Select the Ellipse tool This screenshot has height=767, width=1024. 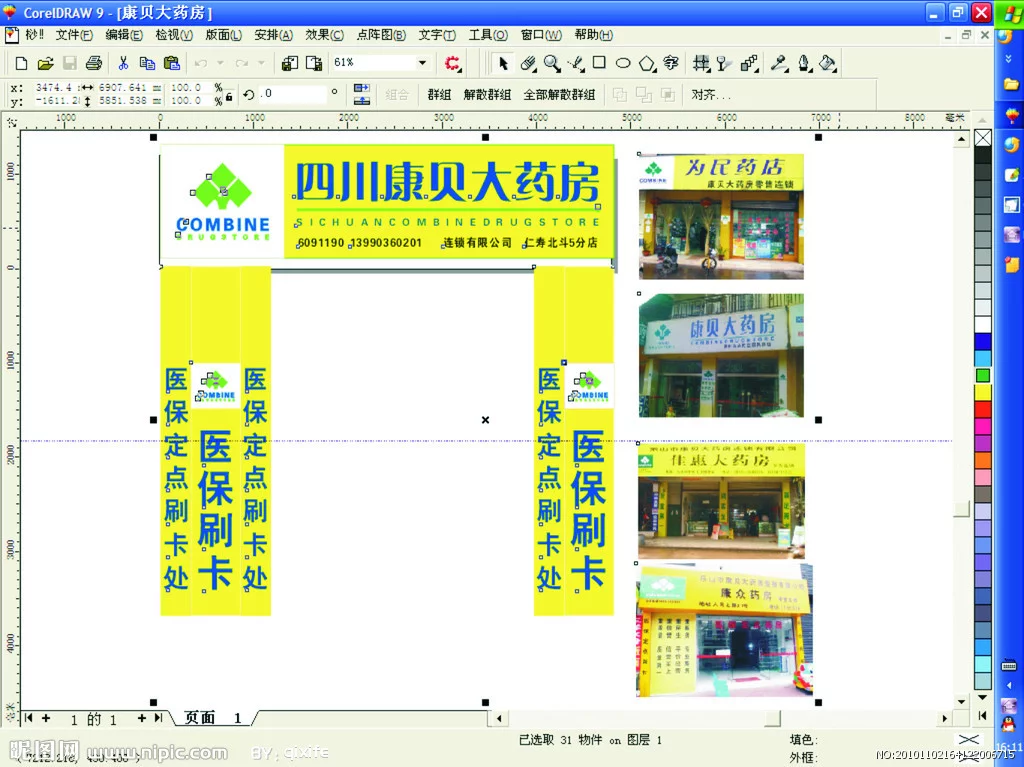623,63
